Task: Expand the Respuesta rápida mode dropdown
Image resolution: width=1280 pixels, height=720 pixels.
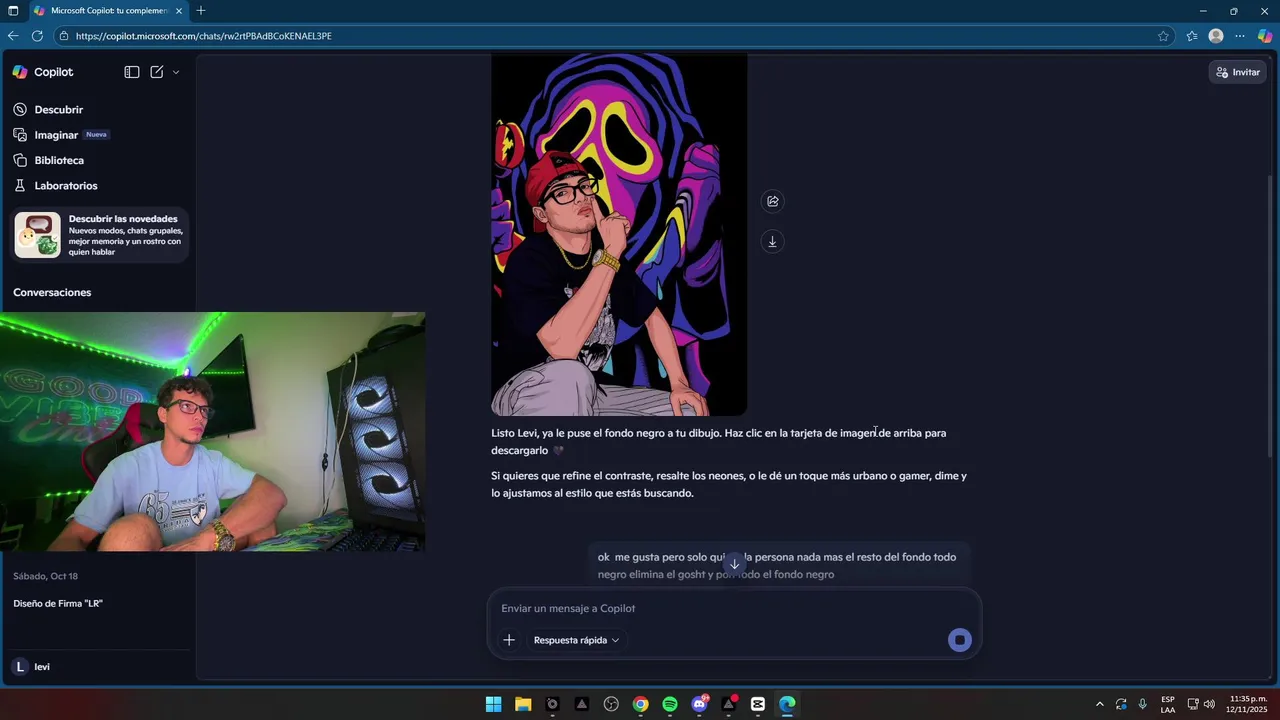Action: click(x=576, y=640)
